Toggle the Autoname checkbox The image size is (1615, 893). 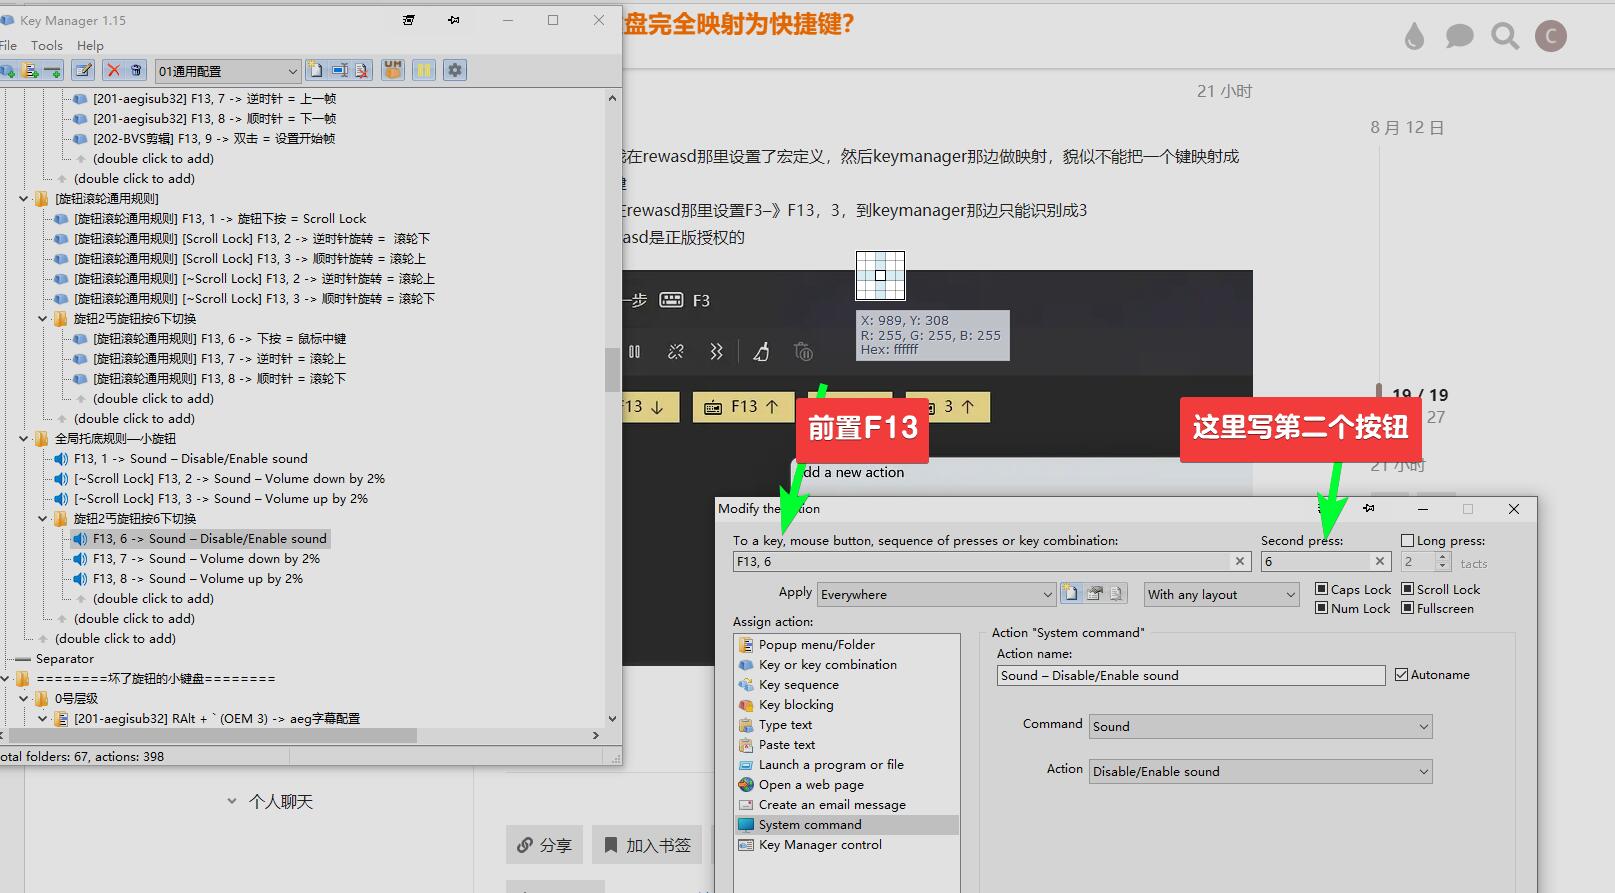(x=1401, y=675)
